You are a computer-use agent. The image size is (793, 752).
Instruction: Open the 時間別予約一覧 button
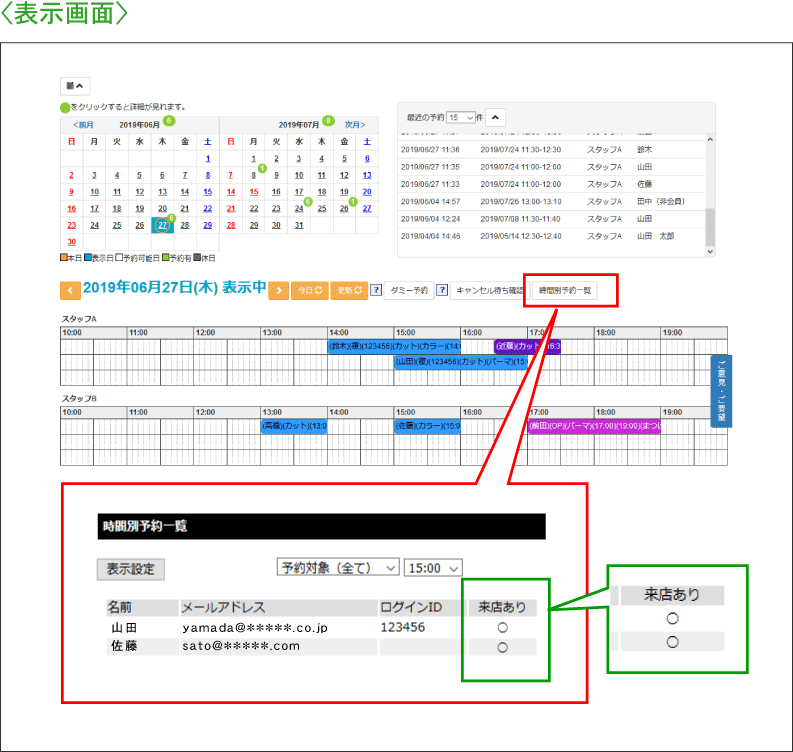coord(566,290)
